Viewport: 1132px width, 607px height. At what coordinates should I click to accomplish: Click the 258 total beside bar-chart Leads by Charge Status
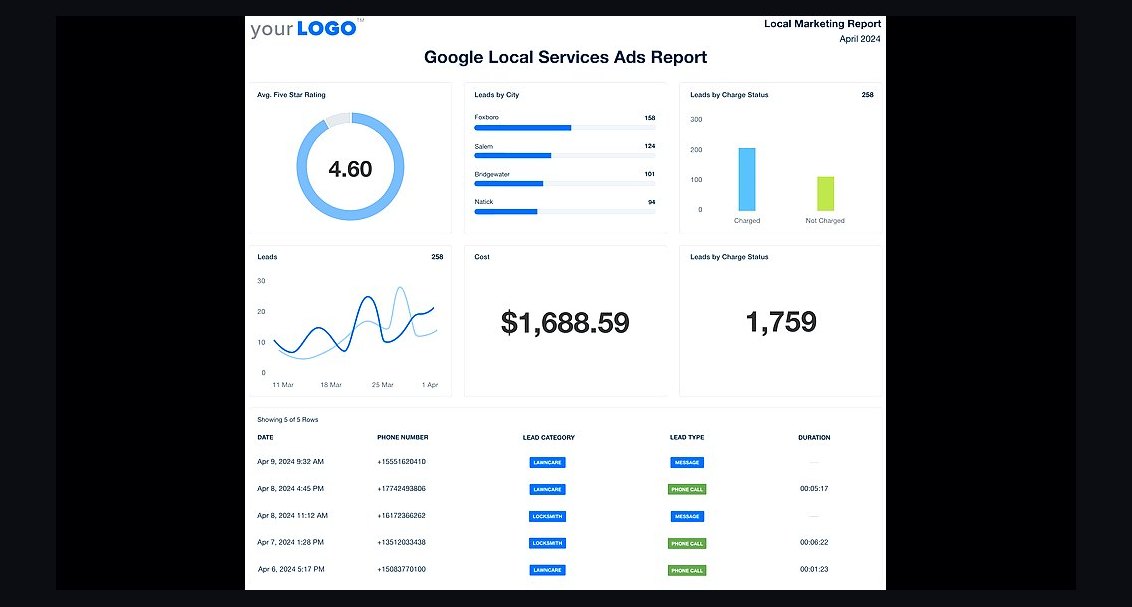pyautogui.click(x=868, y=95)
